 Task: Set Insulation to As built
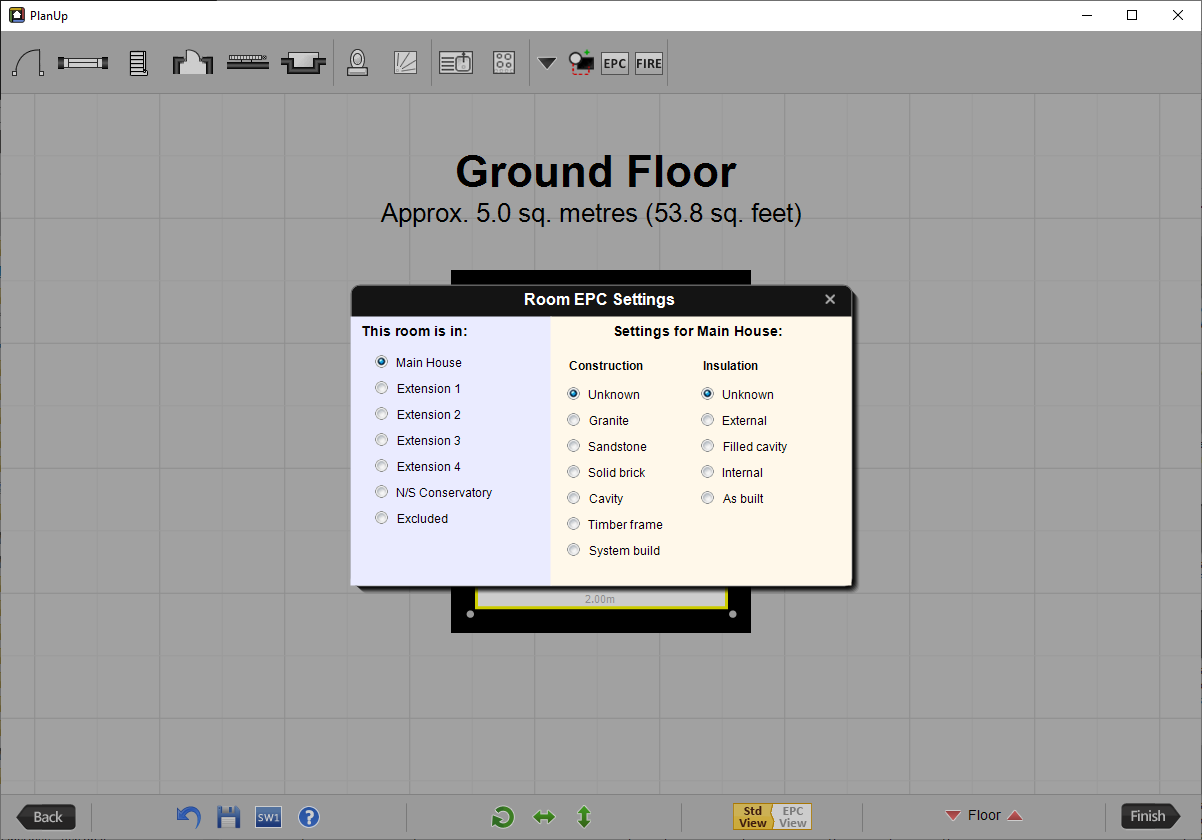(x=707, y=498)
